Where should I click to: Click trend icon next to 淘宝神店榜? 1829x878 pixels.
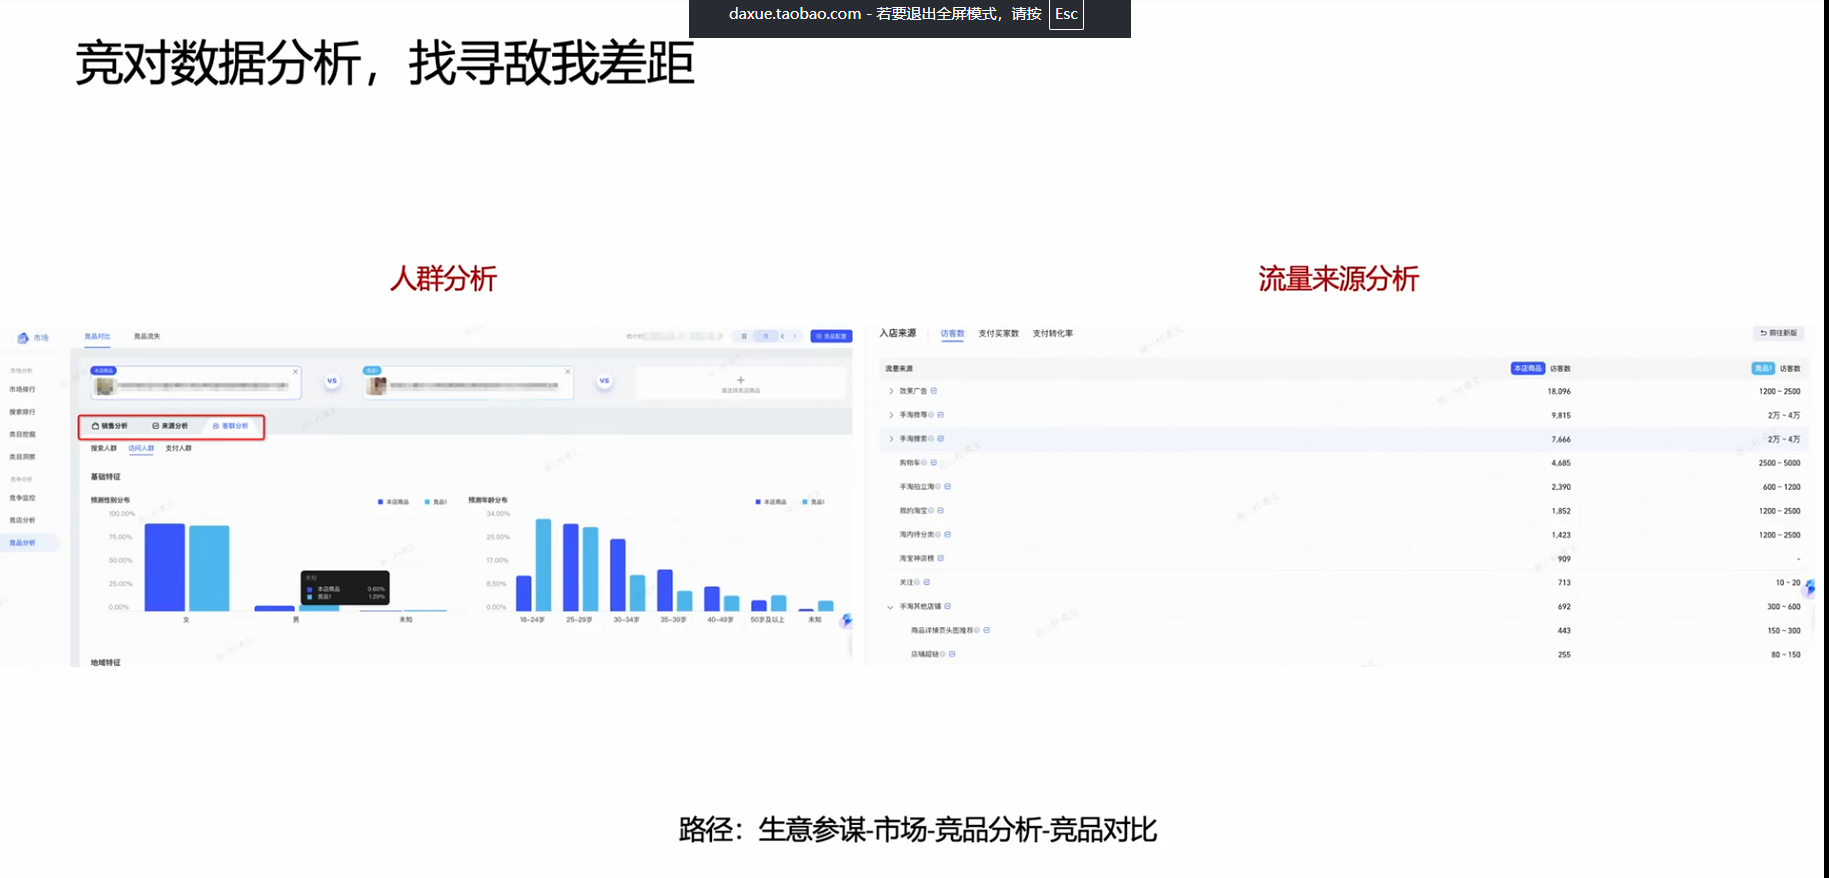[x=941, y=559]
